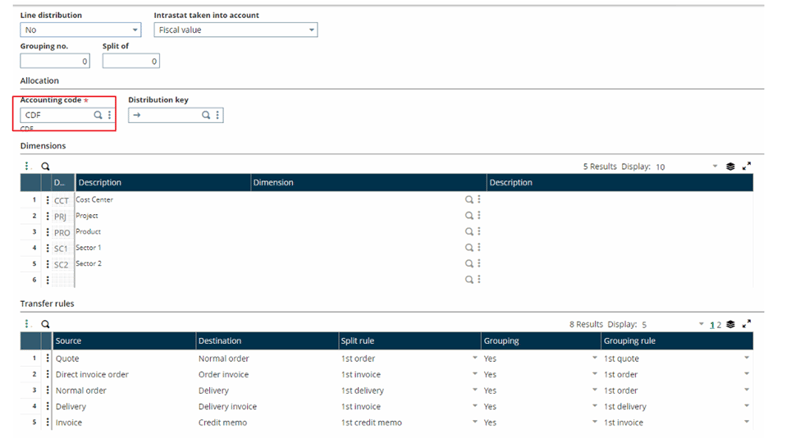This screenshot has height=443, width=800.
Task: Click the Grouping no. input field
Action: click(x=55, y=62)
